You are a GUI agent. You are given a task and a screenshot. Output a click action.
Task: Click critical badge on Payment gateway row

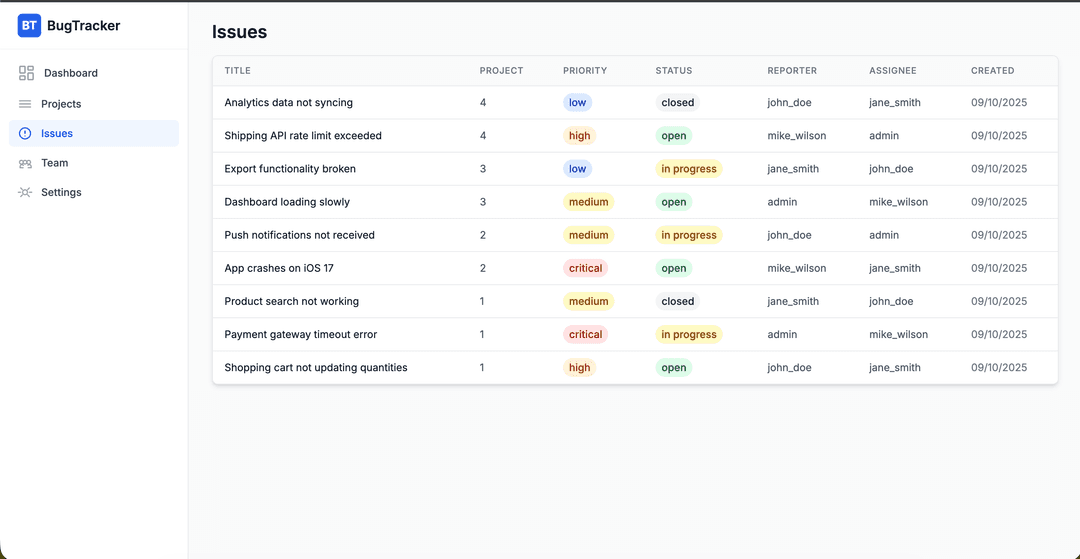(585, 335)
